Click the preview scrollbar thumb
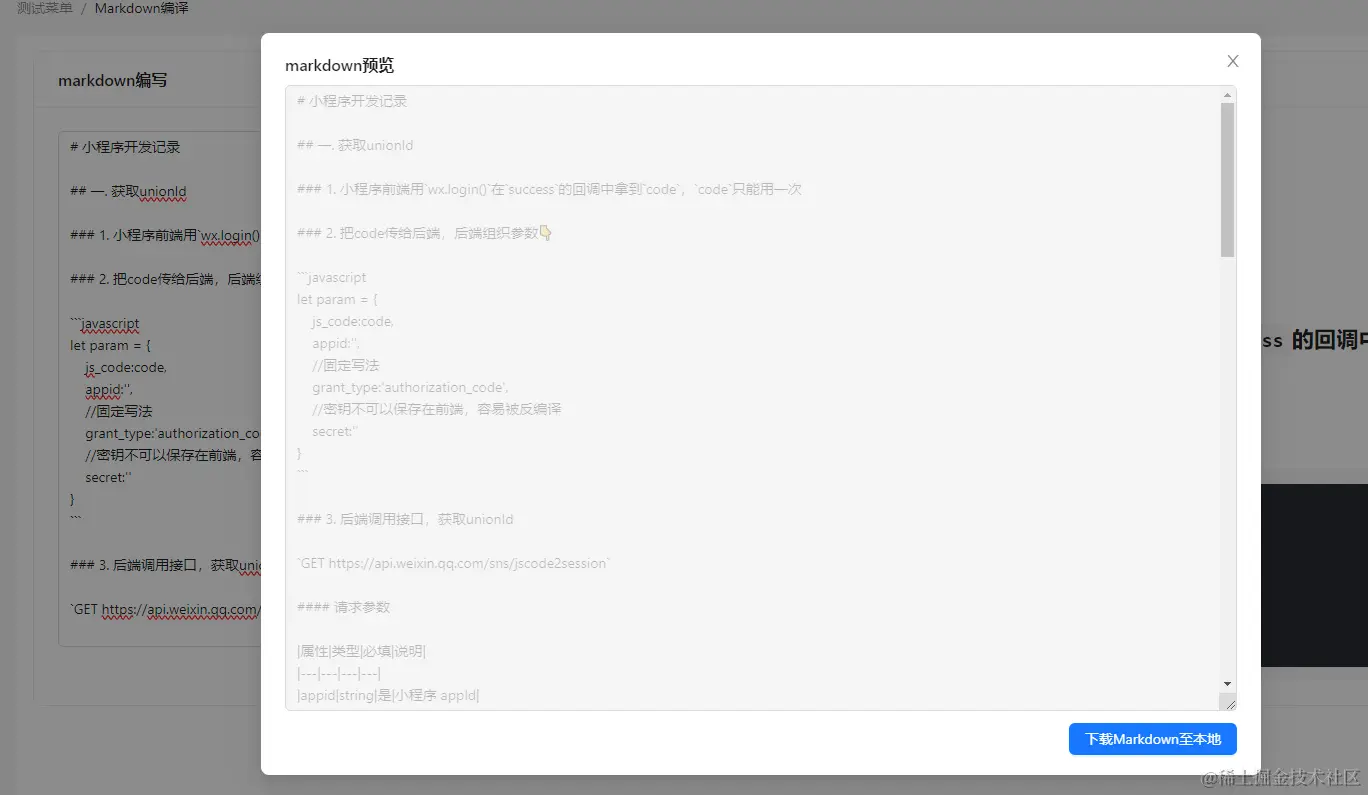 point(1227,180)
